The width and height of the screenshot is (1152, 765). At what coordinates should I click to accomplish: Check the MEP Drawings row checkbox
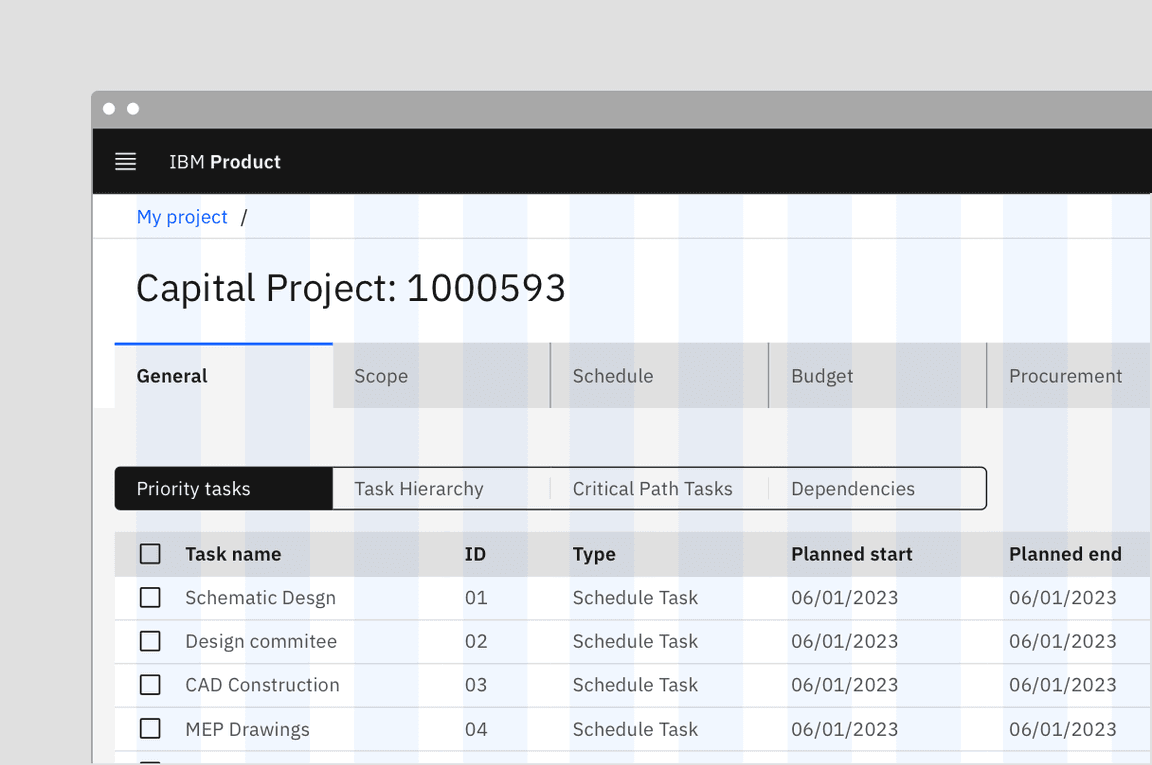tap(150, 729)
